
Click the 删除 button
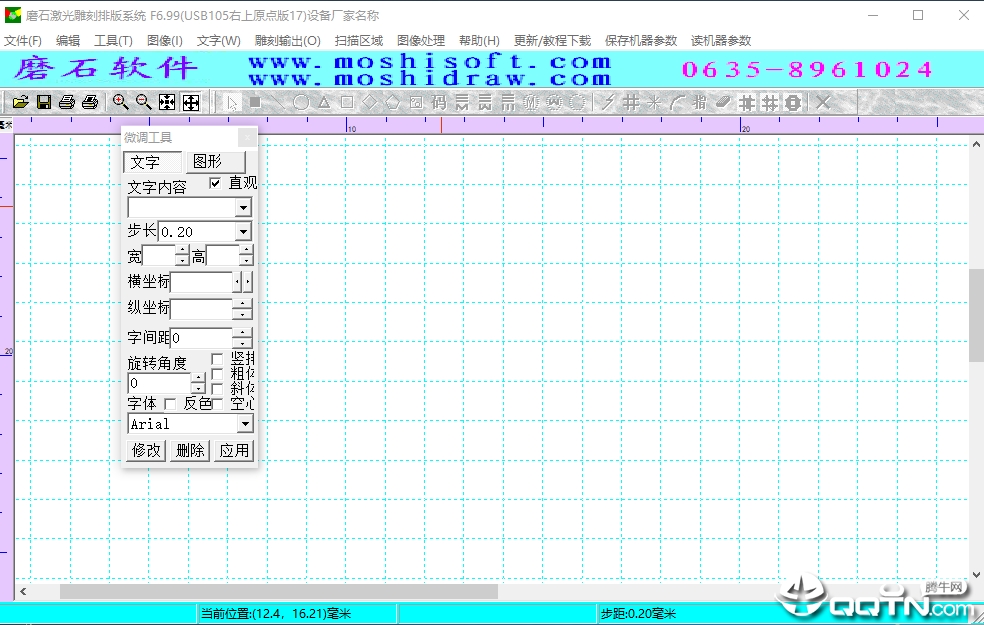coord(190,450)
